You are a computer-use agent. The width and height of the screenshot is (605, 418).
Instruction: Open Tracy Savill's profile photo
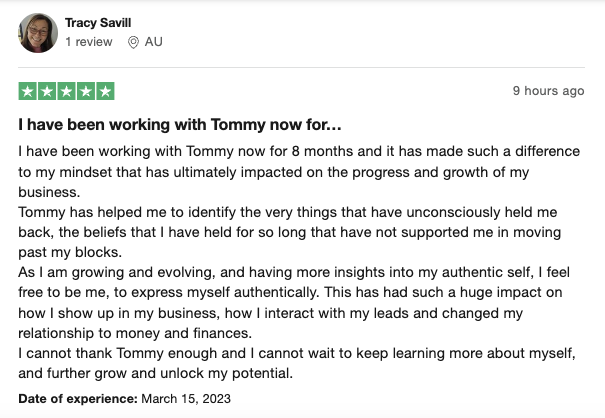coord(38,33)
